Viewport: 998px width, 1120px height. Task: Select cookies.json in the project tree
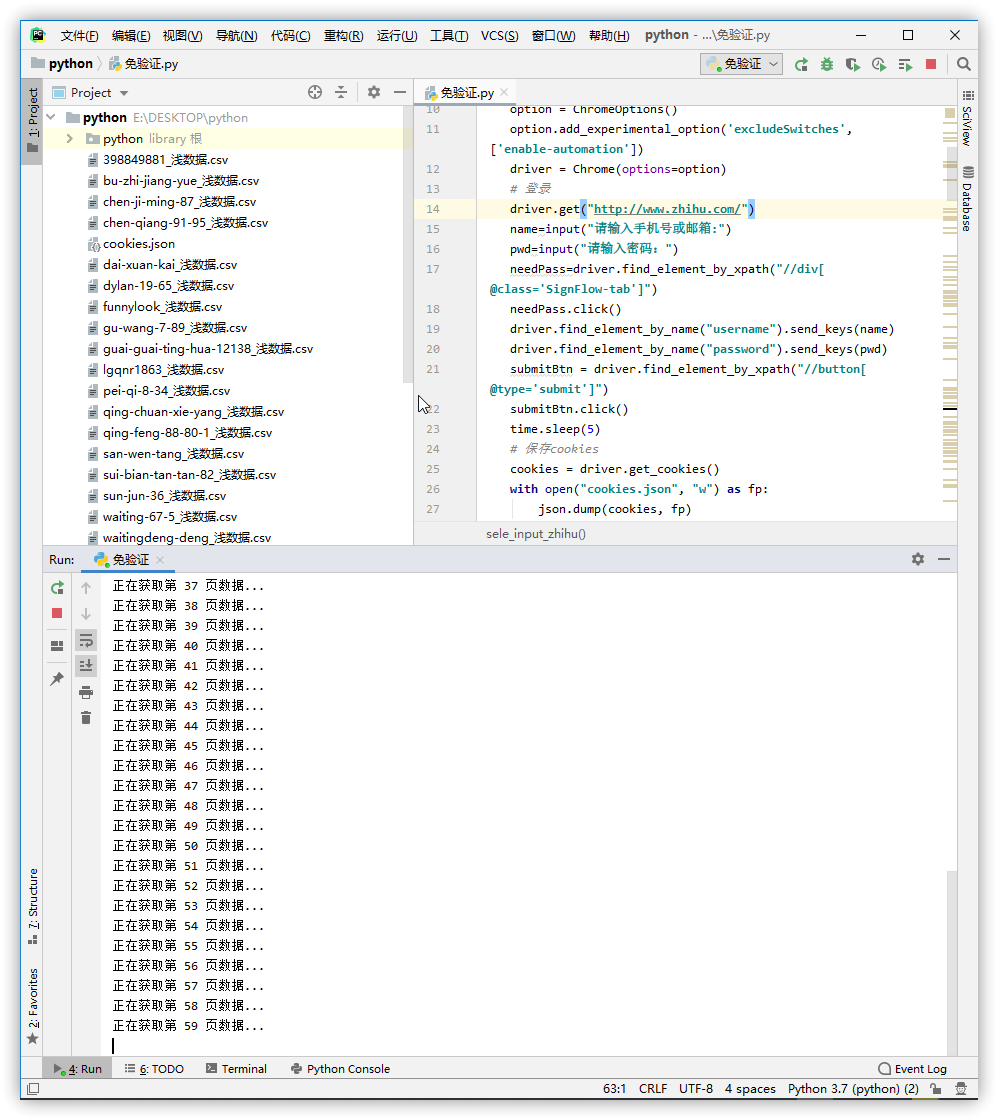[139, 244]
